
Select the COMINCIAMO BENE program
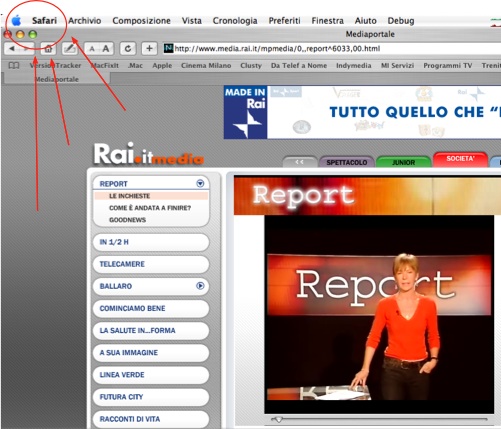tap(151, 308)
